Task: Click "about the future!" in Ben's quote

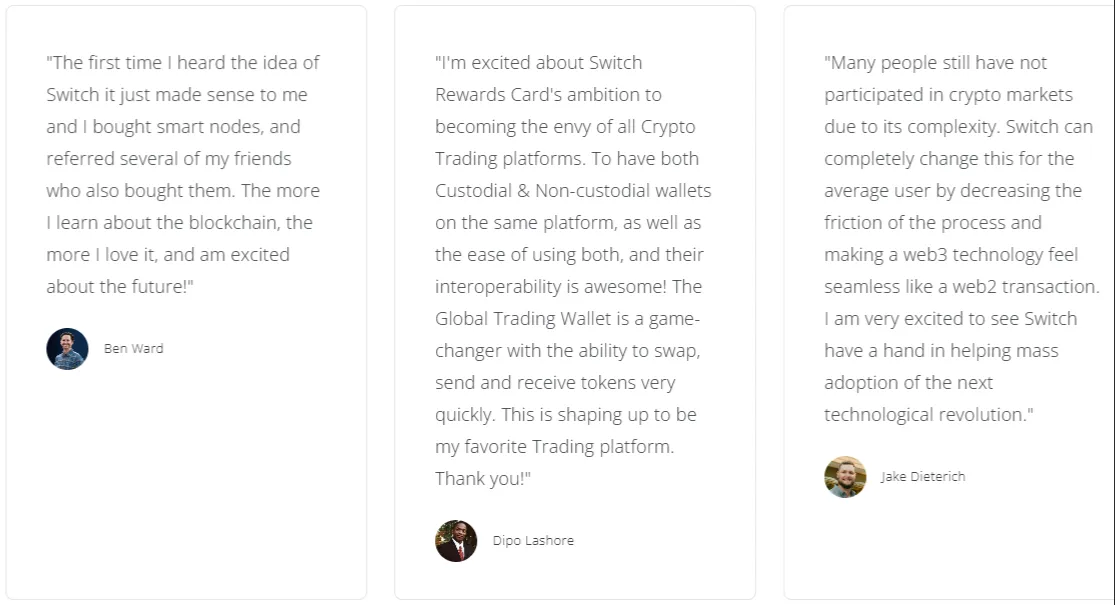Action: (x=119, y=287)
